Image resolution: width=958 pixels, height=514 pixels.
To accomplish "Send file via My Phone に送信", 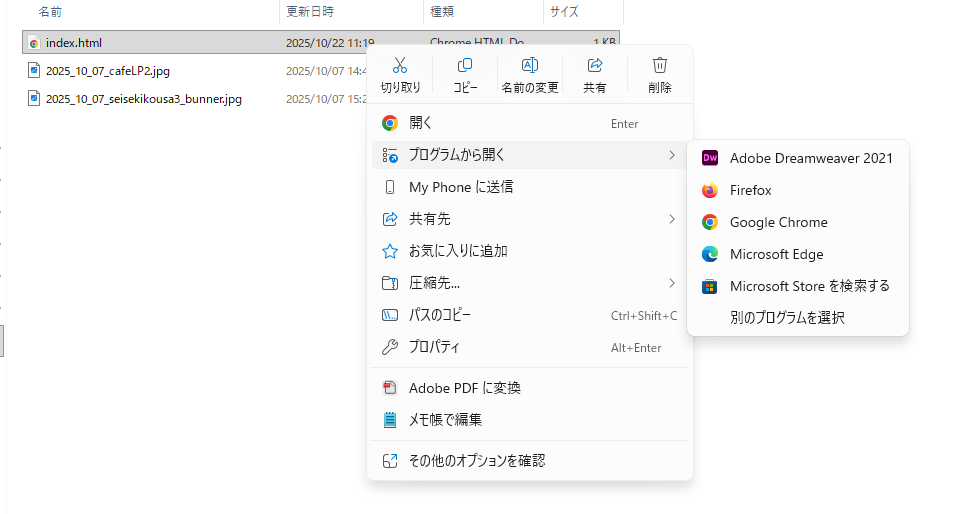I will point(460,187).
